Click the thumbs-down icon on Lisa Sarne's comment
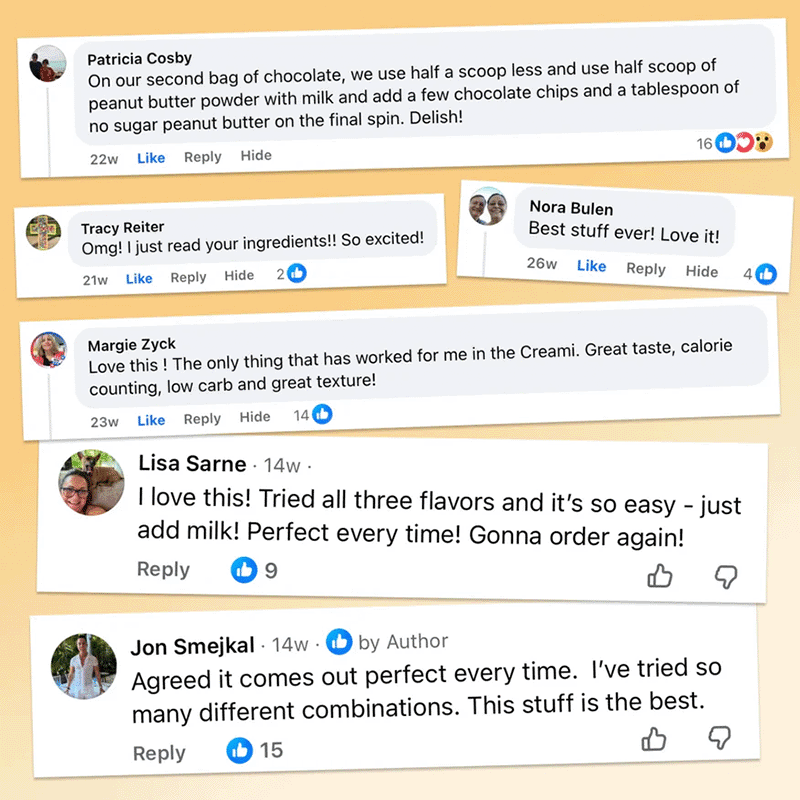This screenshot has height=800, width=800. click(726, 575)
